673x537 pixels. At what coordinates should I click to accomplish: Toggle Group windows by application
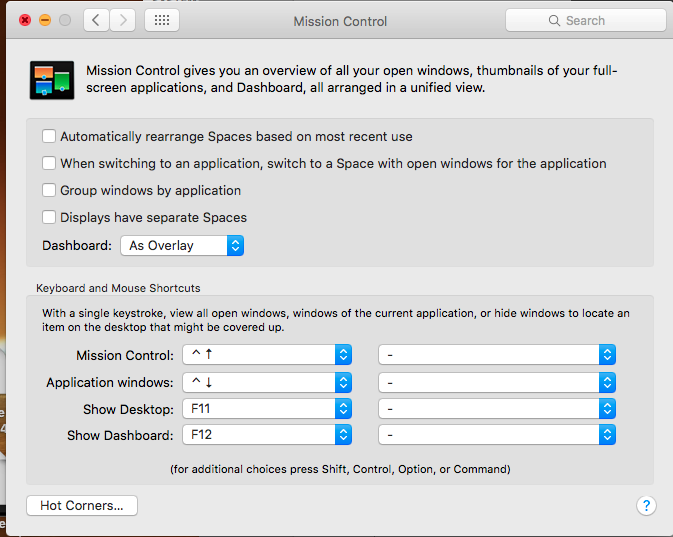(x=49, y=190)
